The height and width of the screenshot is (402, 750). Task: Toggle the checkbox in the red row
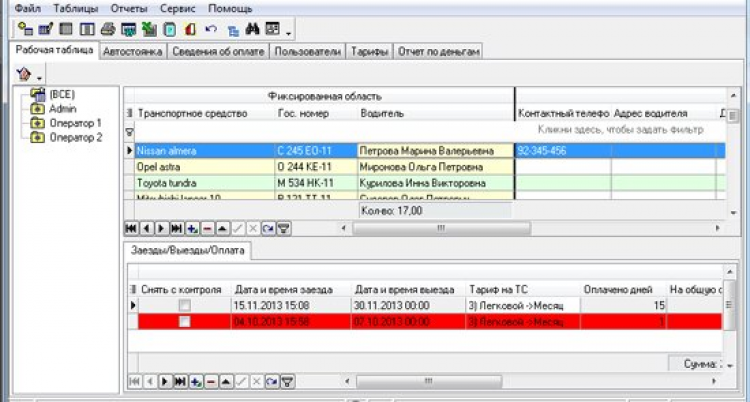click(183, 322)
